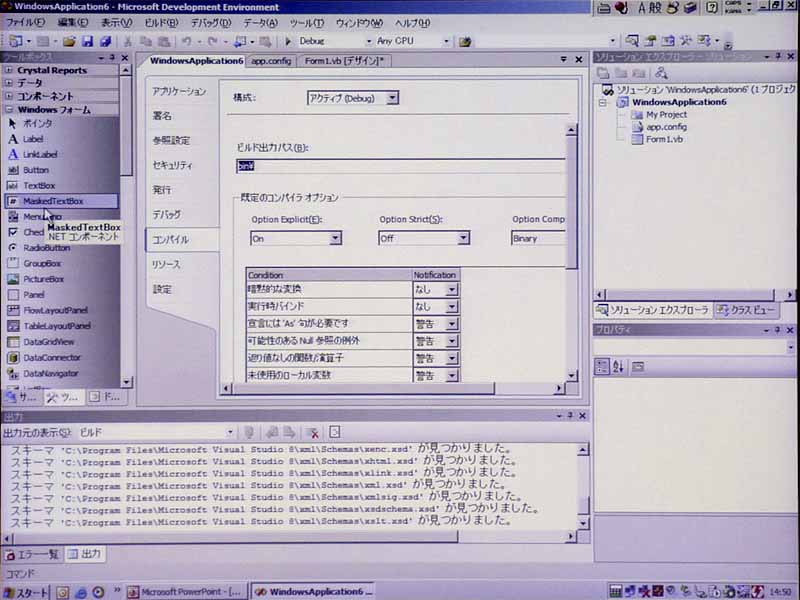
Task: Click the ビルド出力パス input field
Action: click(x=401, y=166)
